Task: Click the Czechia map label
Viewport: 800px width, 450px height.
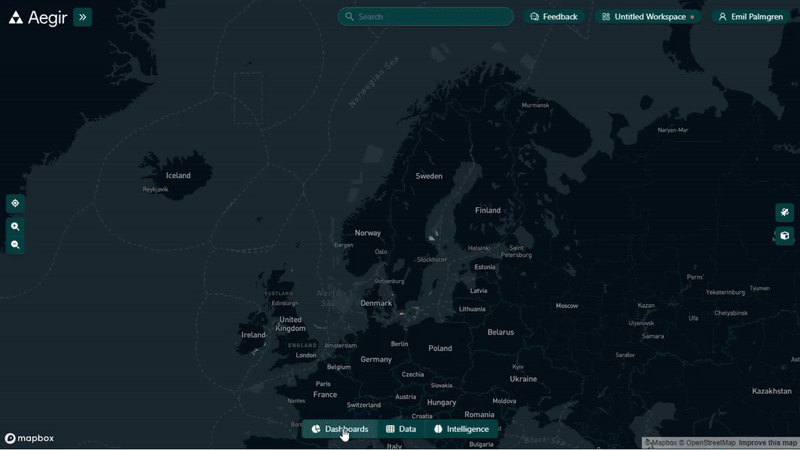Action: point(412,374)
